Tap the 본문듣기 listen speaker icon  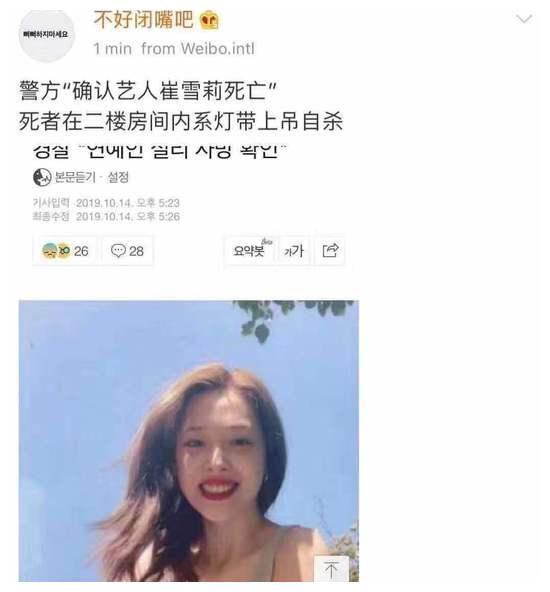pyautogui.click(x=42, y=177)
